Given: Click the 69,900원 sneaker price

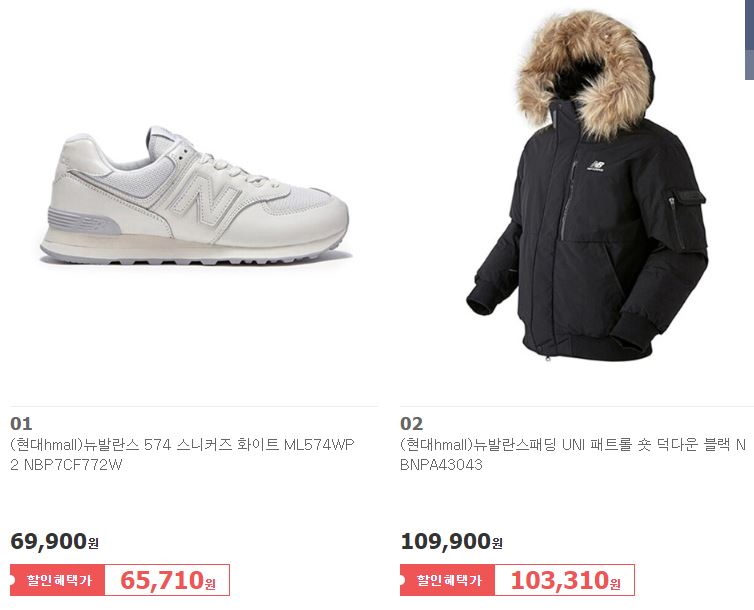Looking at the screenshot, I should click(x=54, y=541).
